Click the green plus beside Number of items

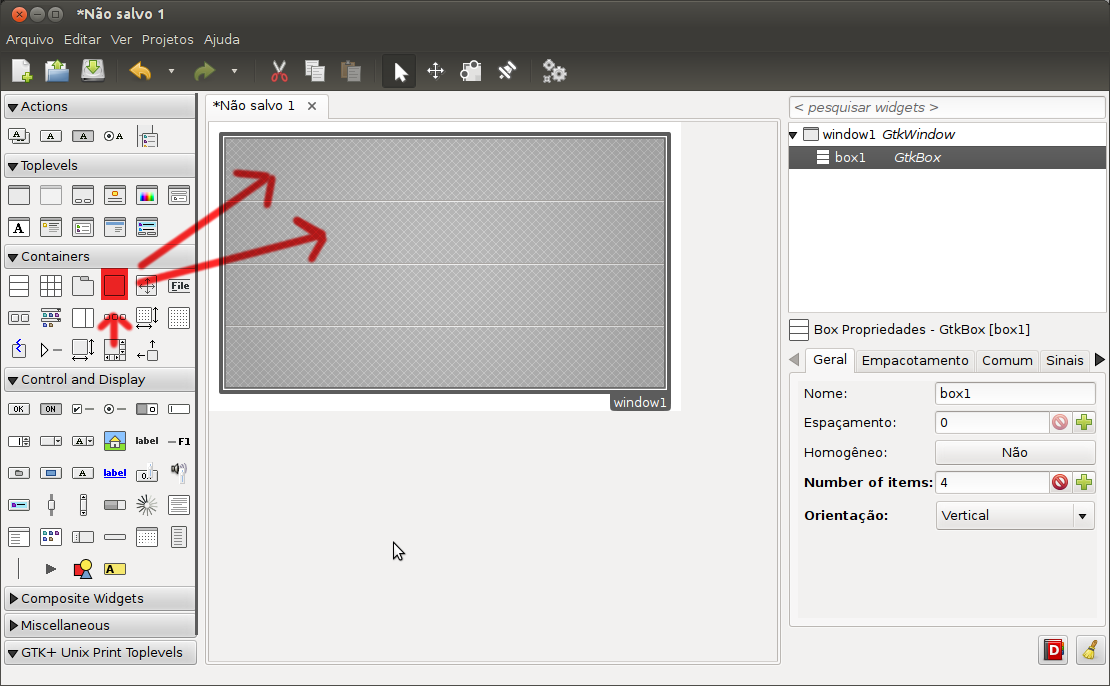(1084, 482)
